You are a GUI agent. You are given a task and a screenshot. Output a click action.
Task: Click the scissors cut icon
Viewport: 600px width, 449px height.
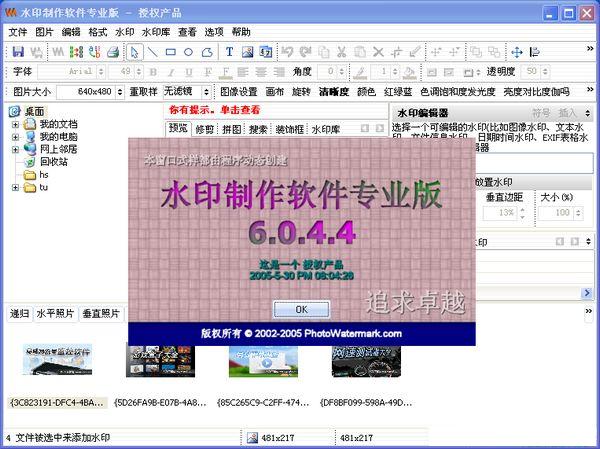click(x=342, y=52)
